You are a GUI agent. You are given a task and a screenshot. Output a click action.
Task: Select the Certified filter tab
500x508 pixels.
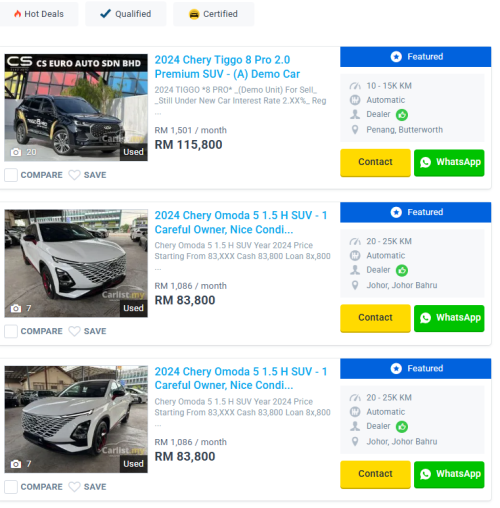214,14
